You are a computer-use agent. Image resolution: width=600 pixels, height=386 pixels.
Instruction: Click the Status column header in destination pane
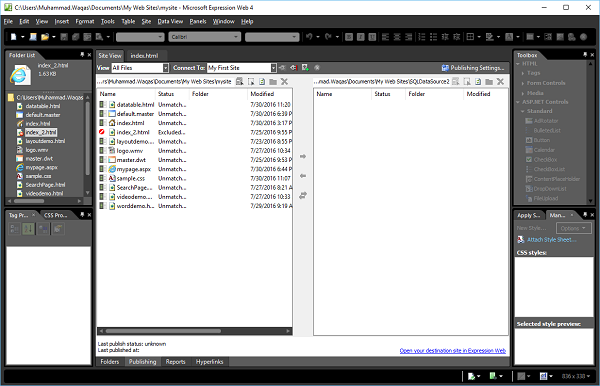pos(388,94)
